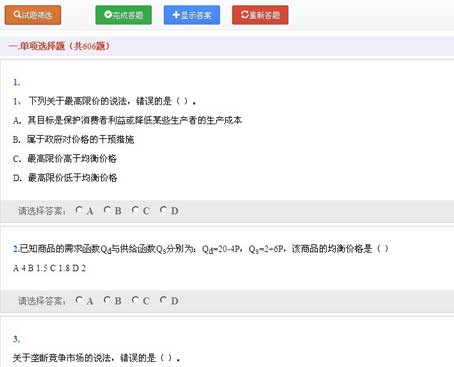Click option text A about 保护消费者利益
Image resolution: width=454 pixels, height=367 pixels.
(127, 120)
